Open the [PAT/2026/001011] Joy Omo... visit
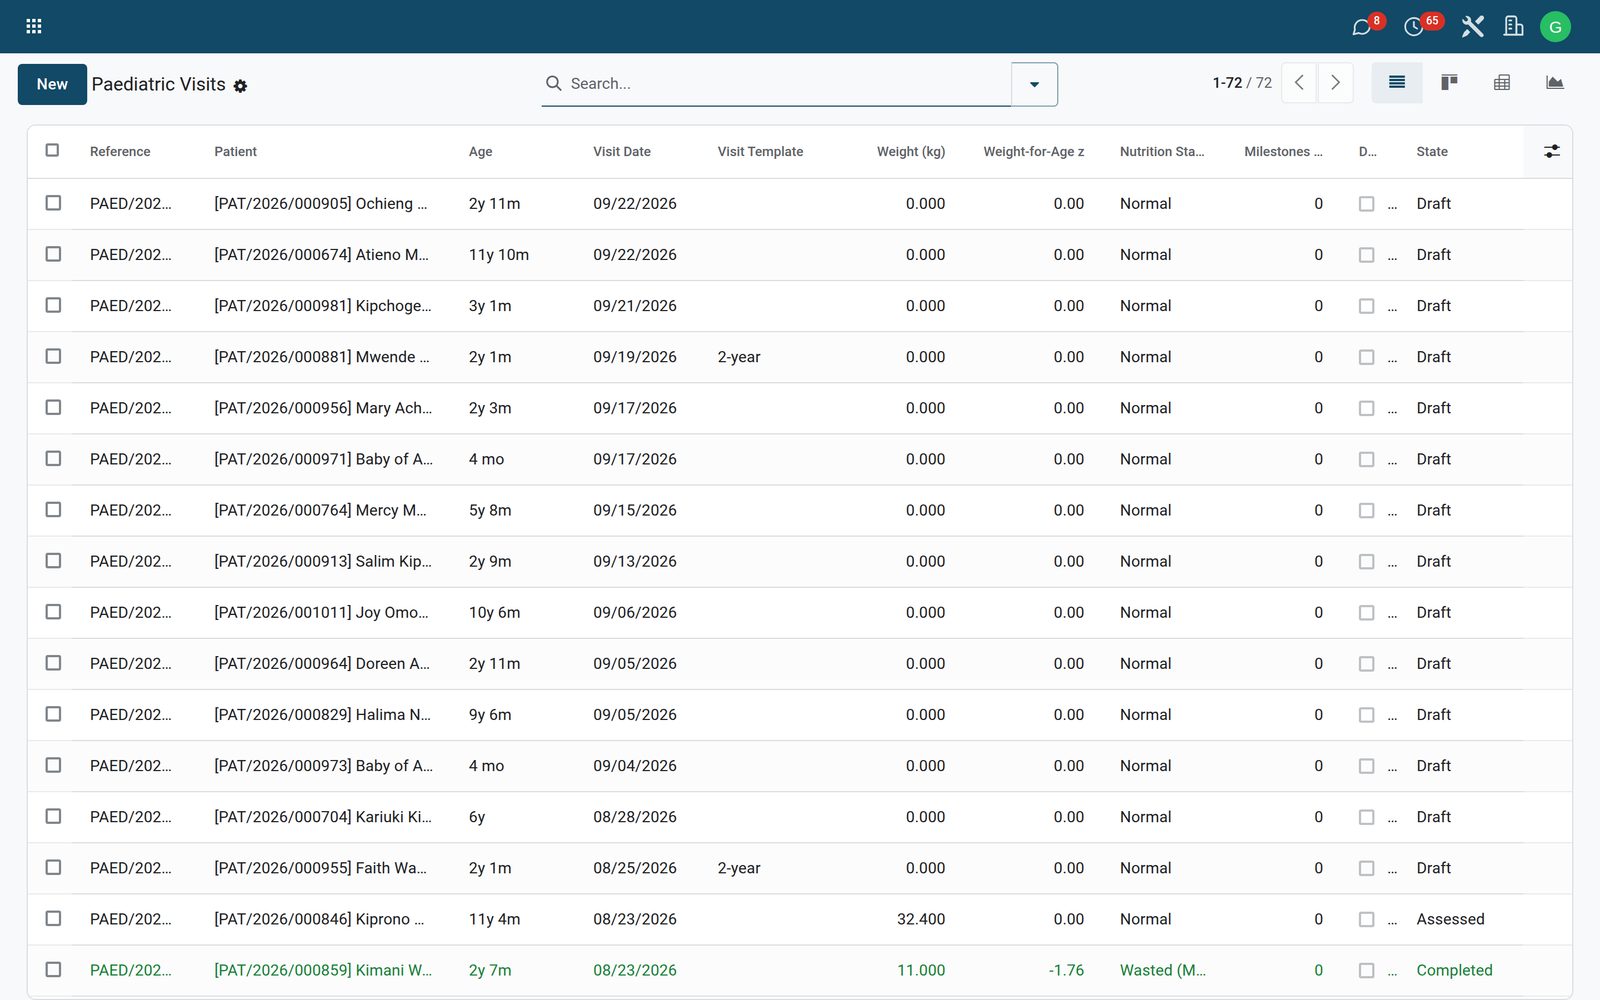1600x1000 pixels. tap(321, 612)
